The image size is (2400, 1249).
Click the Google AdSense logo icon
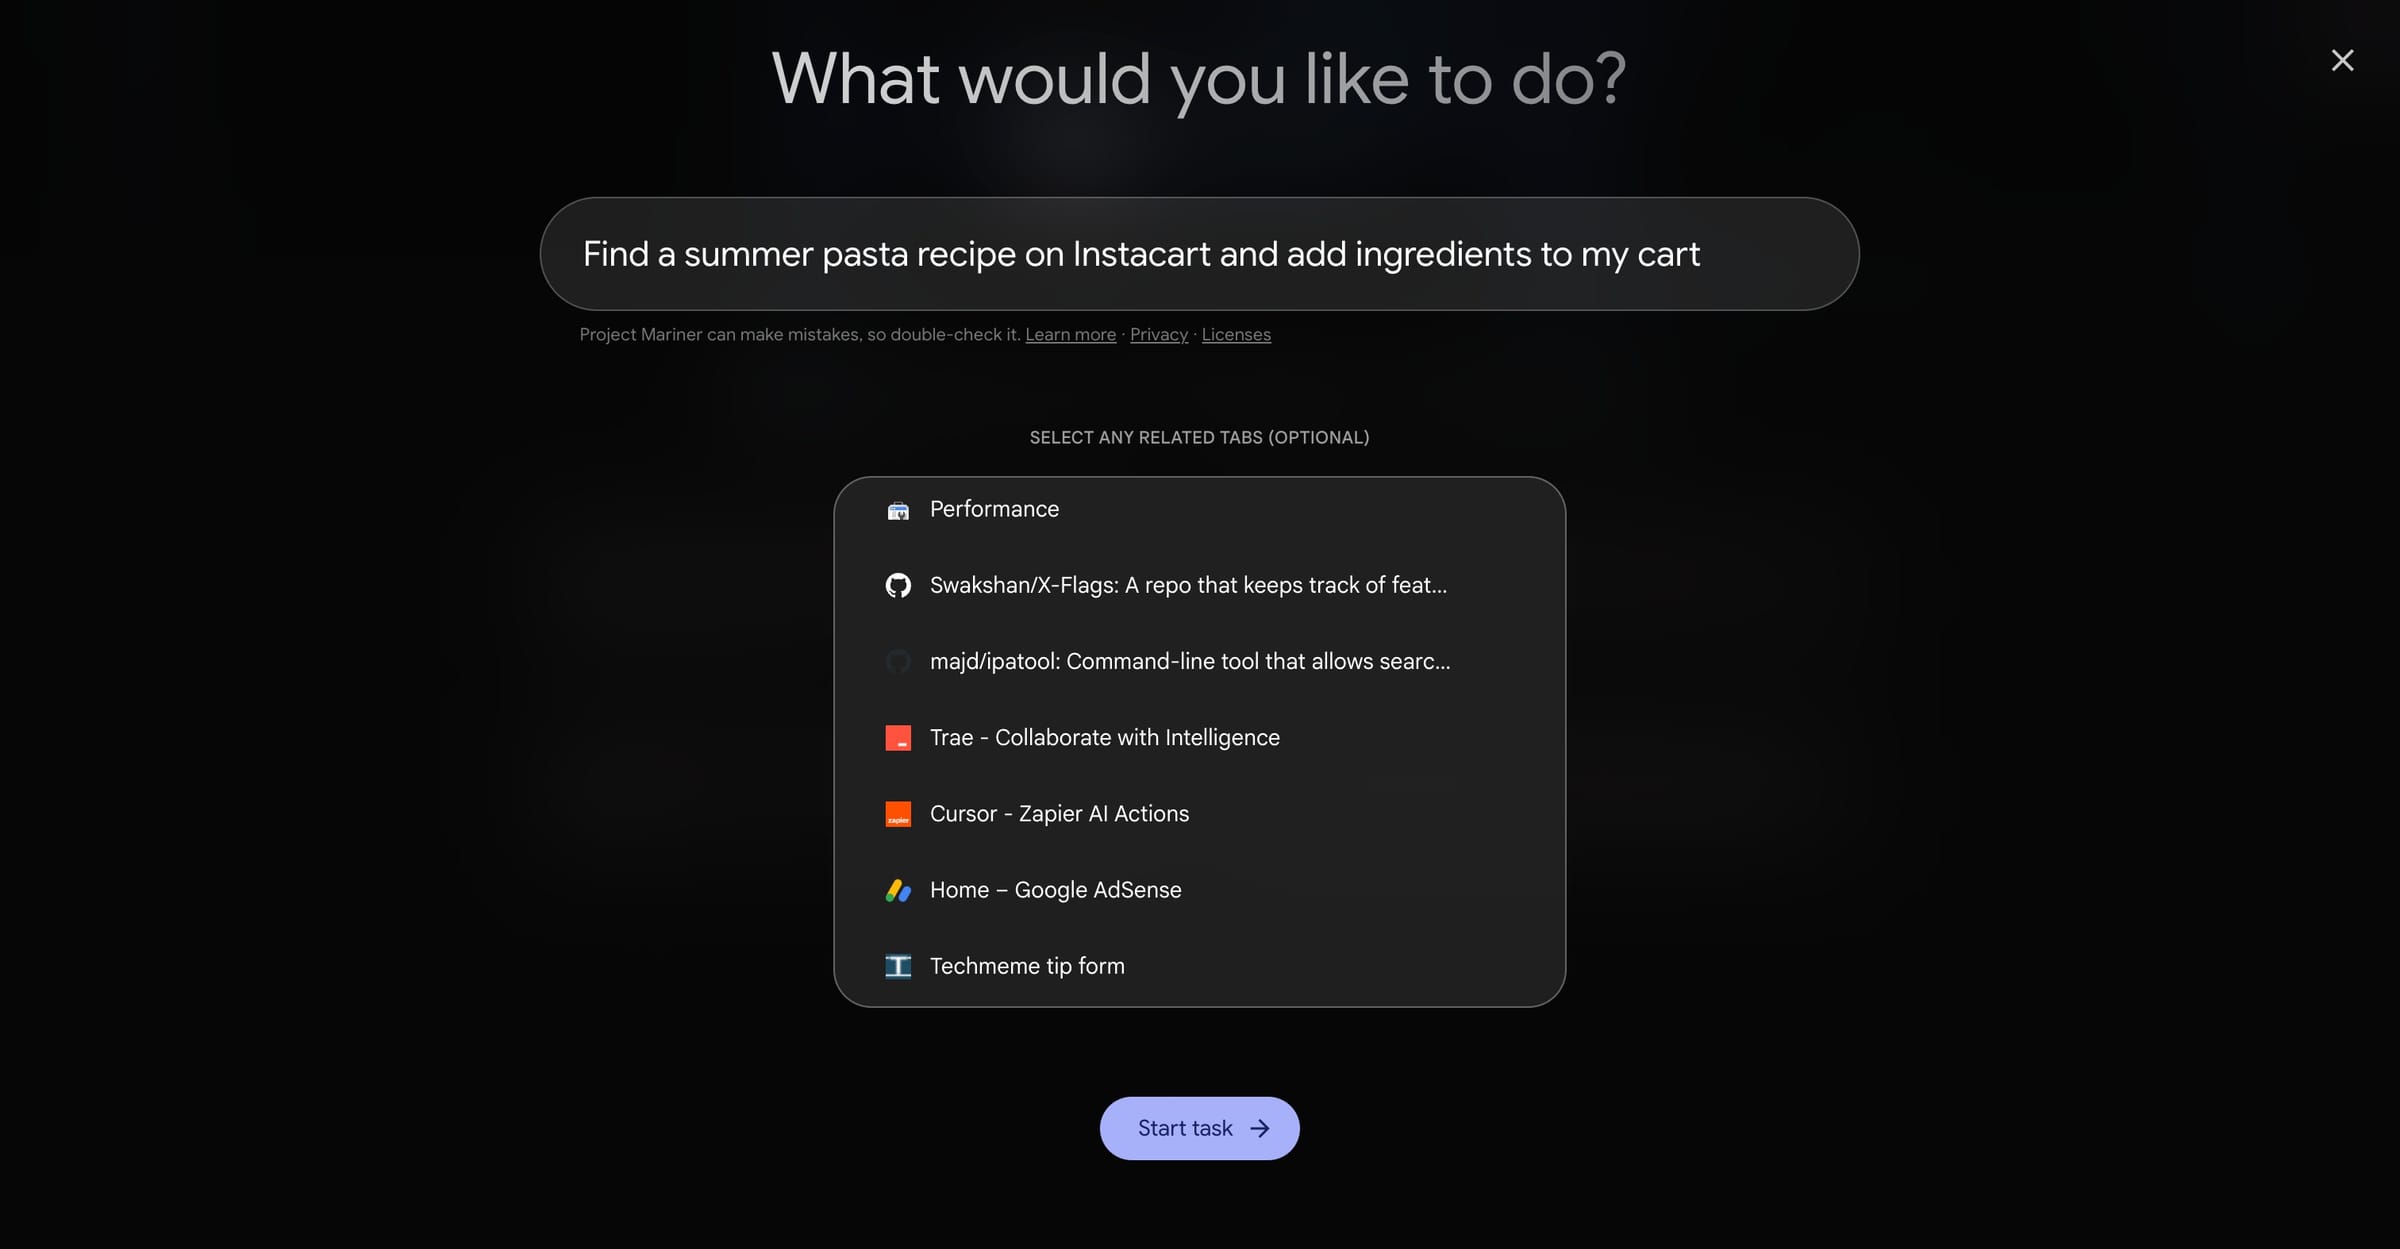[898, 890]
